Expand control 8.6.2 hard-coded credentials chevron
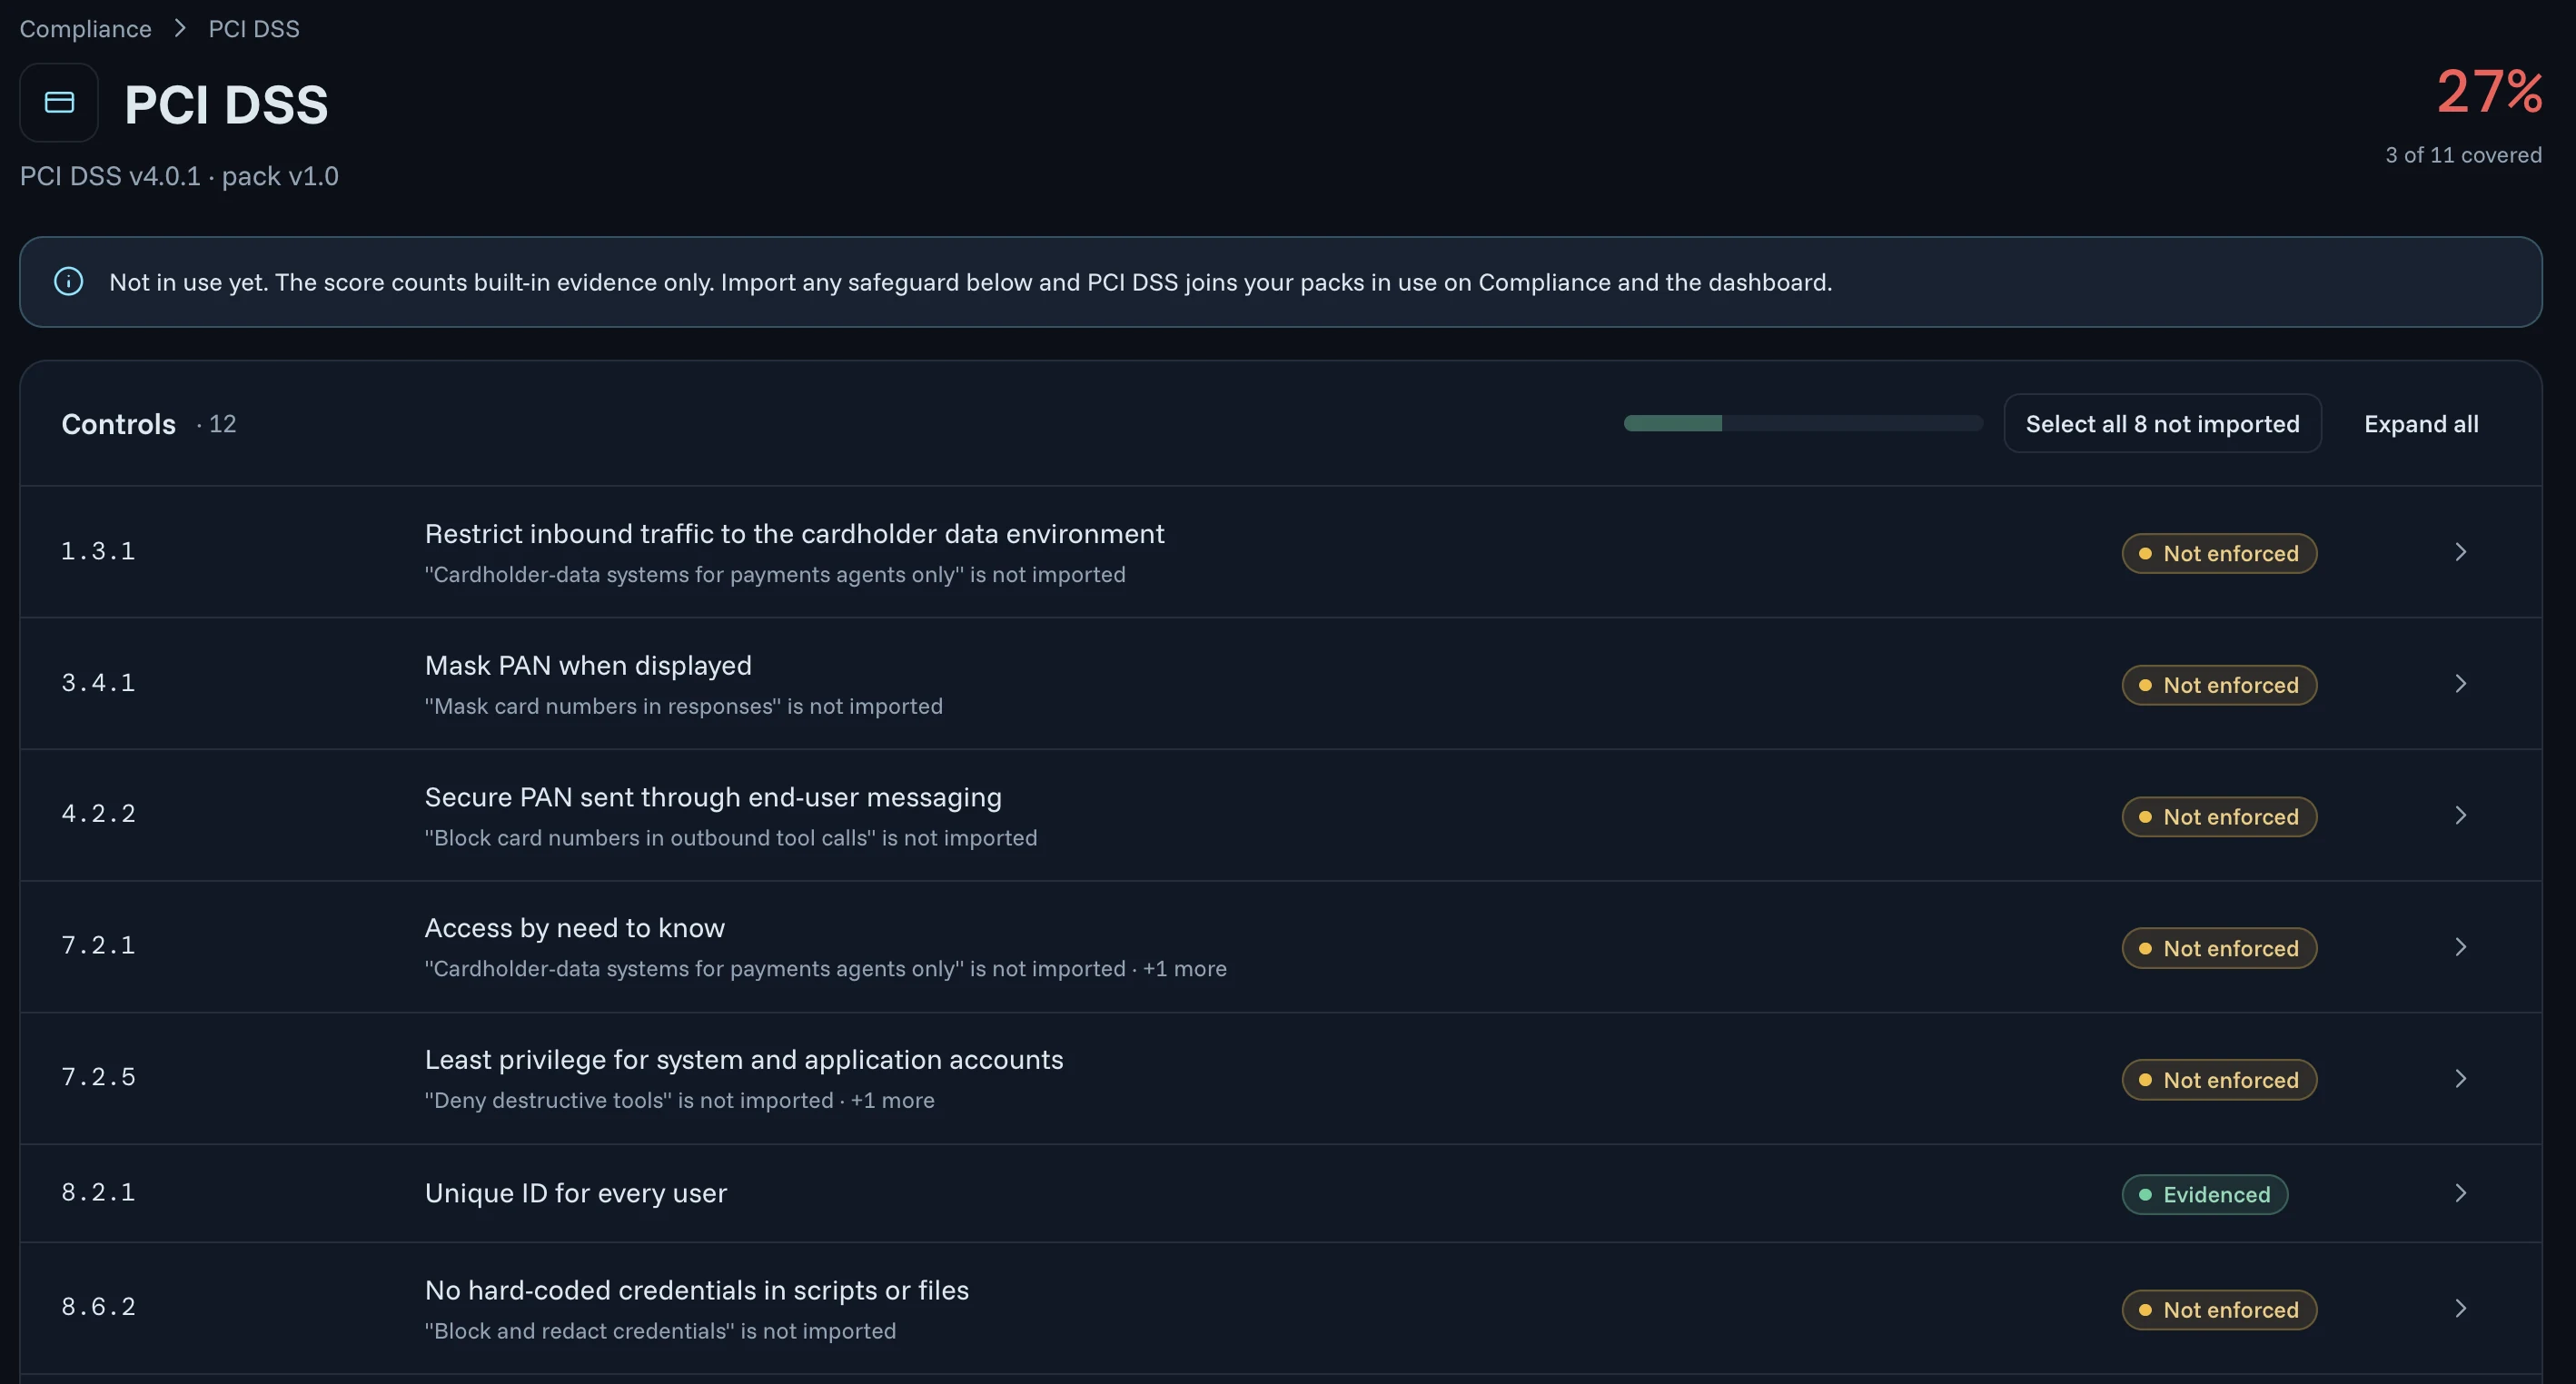This screenshot has width=2576, height=1384. point(2461,1309)
